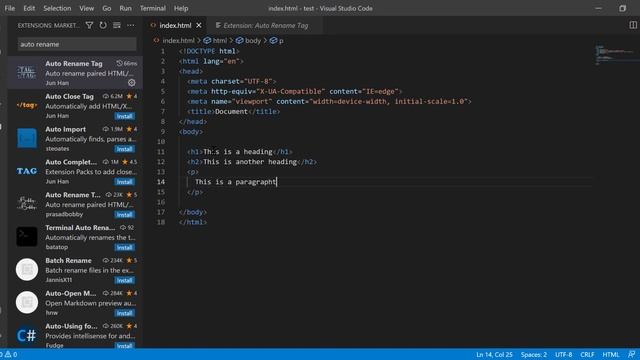The width and height of the screenshot is (640, 360).
Task: Open the Auto-Open Markdown extension icon
Action: coord(27,302)
